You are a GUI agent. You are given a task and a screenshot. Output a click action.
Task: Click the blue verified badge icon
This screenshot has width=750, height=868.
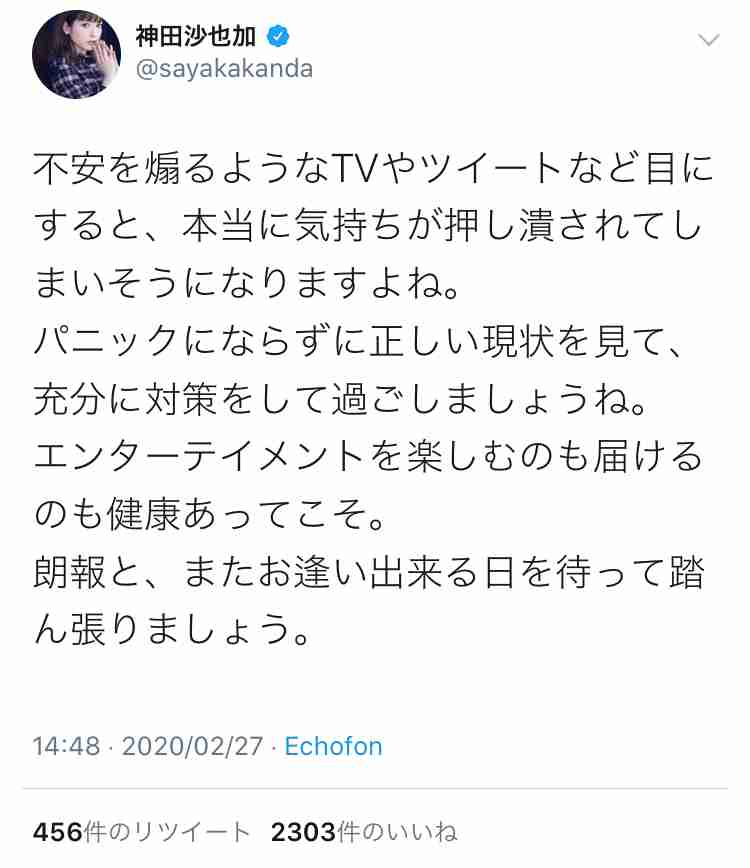click(x=278, y=37)
